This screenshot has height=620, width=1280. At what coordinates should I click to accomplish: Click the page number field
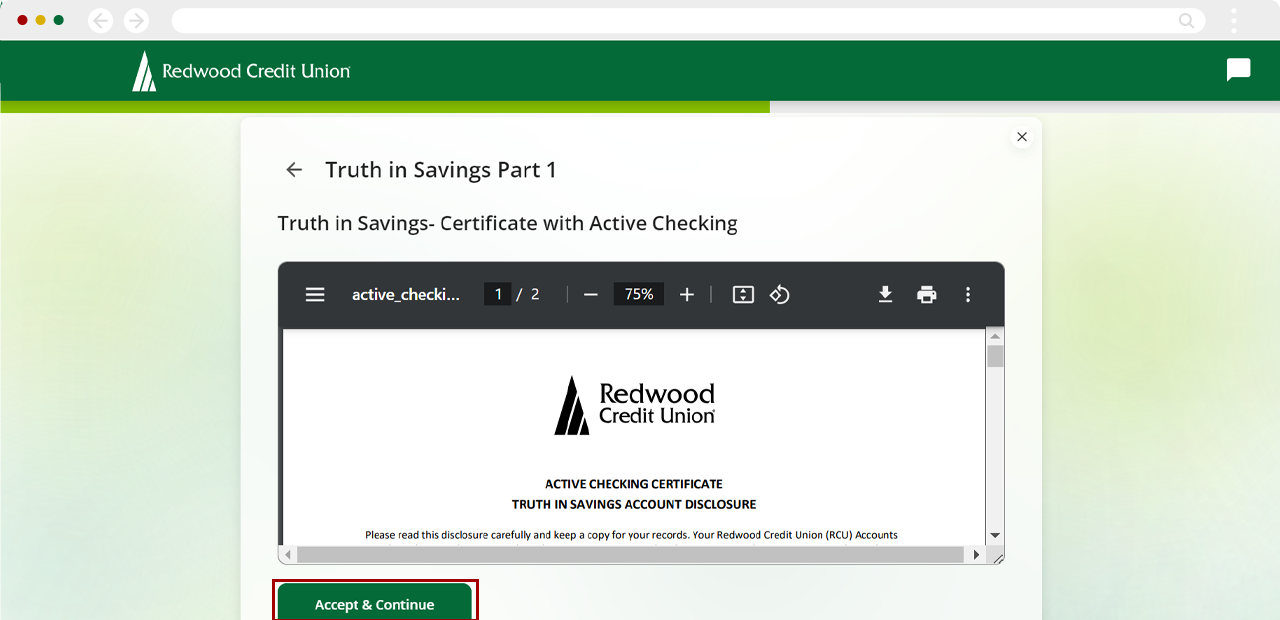coord(498,294)
